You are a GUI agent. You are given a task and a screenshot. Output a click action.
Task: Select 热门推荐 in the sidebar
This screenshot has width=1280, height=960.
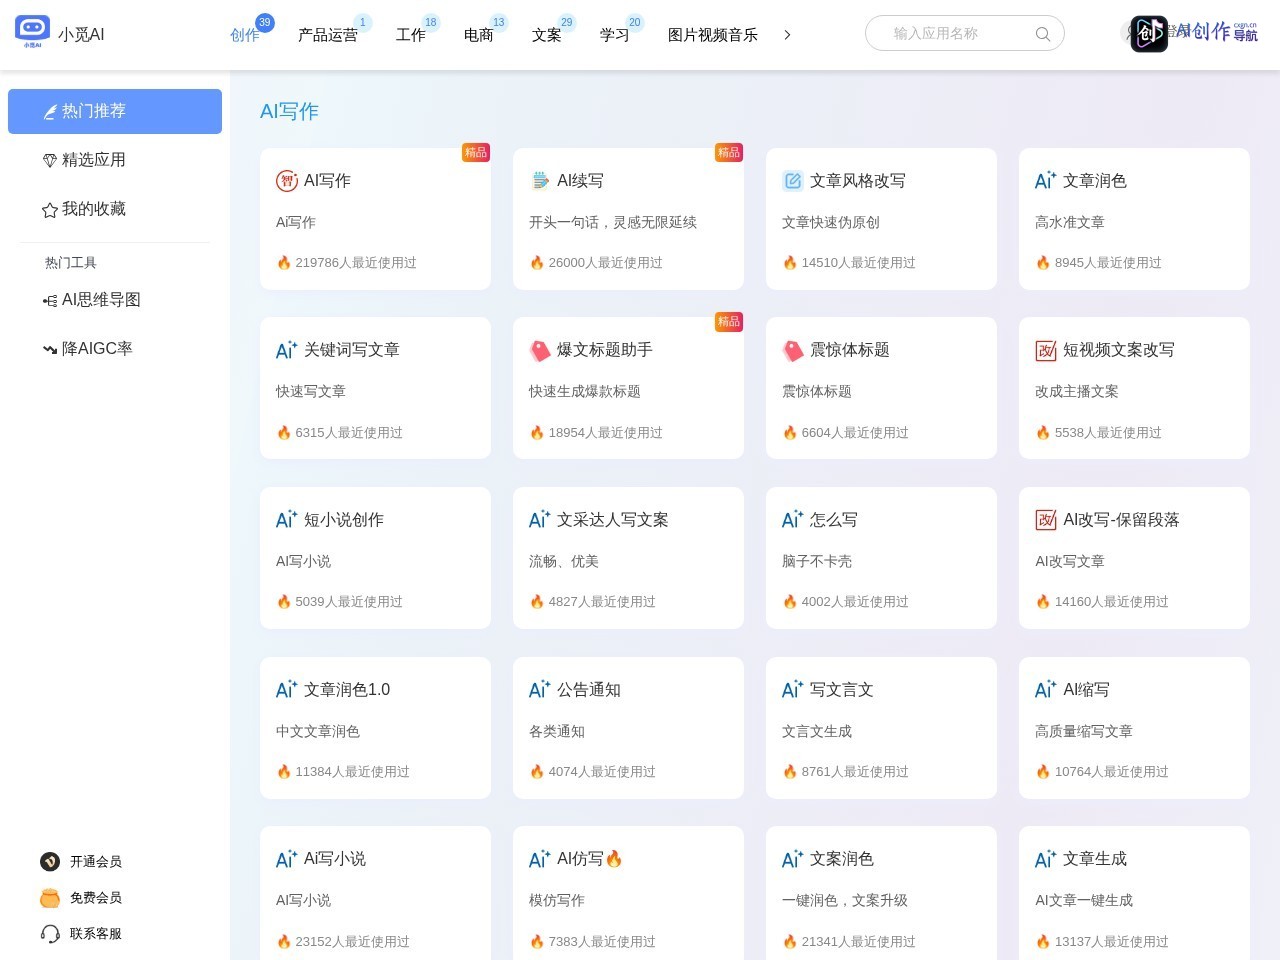pyautogui.click(x=115, y=111)
